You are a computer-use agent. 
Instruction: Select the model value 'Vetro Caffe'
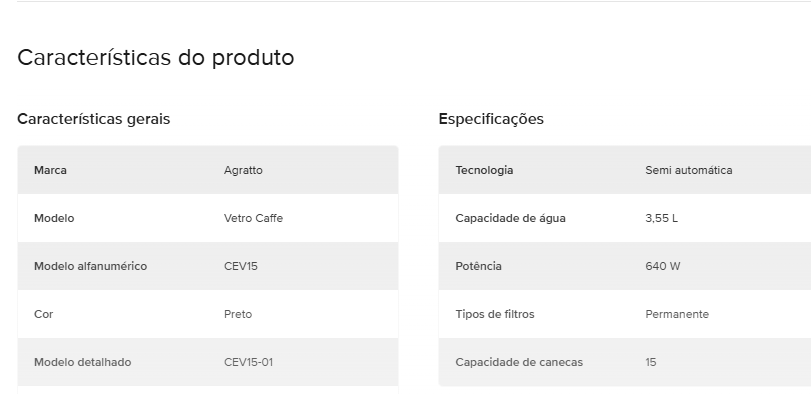tap(253, 218)
